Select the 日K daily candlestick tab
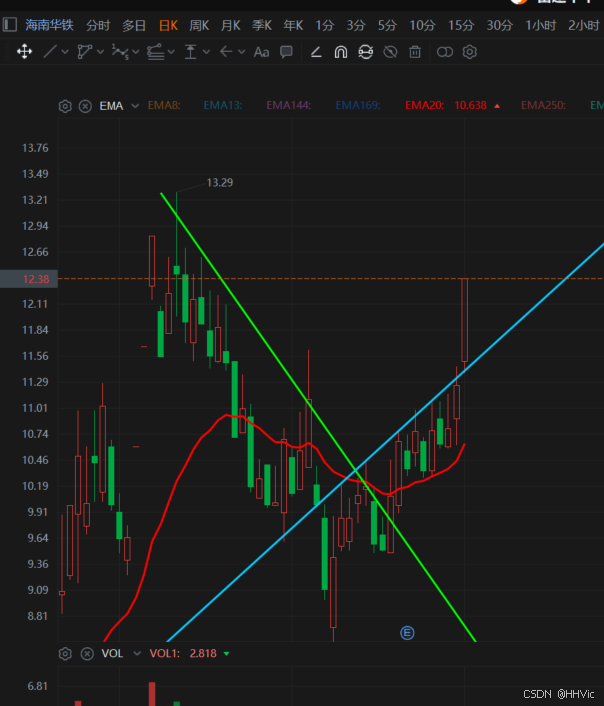This screenshot has height=706, width=604. [x=168, y=25]
